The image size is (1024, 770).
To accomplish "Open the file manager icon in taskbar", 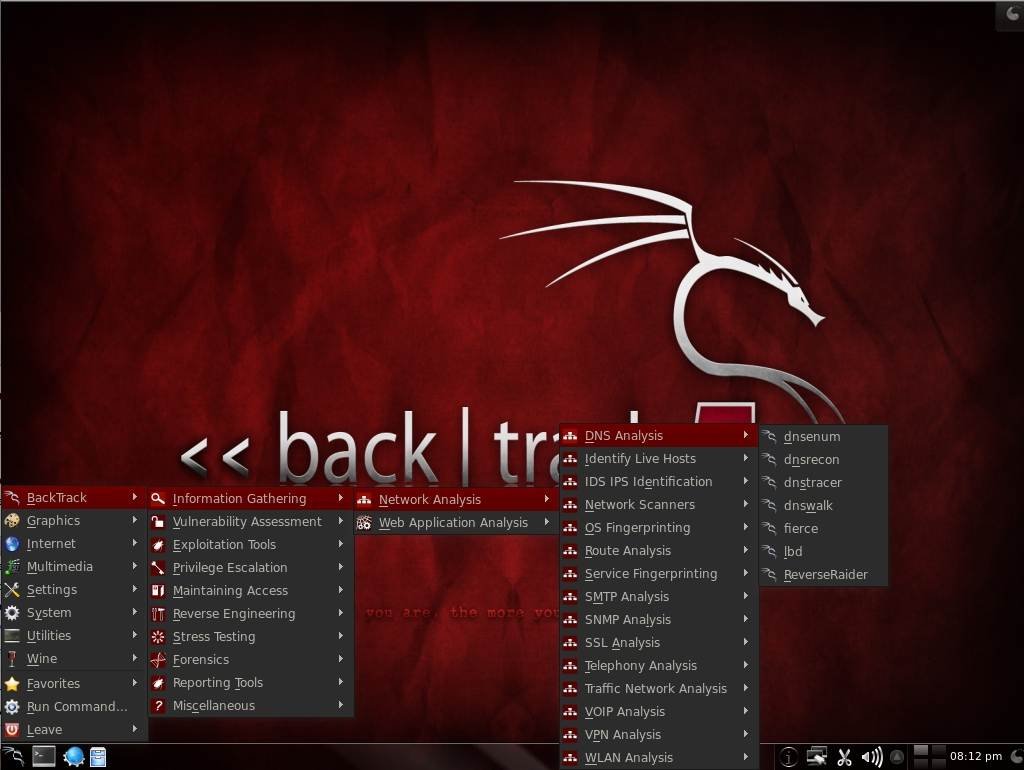I will [x=98, y=757].
